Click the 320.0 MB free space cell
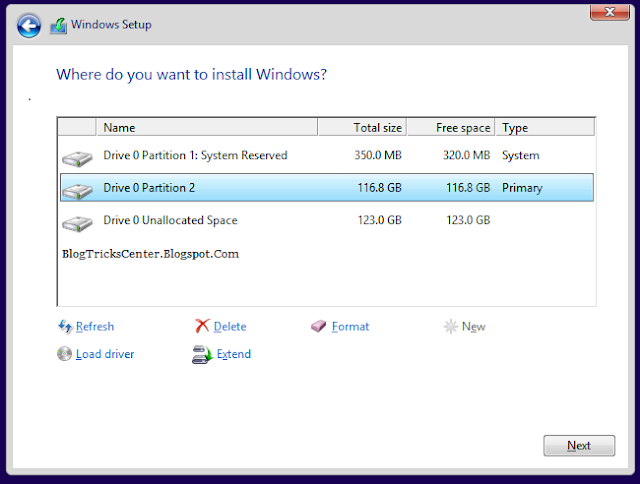The width and height of the screenshot is (640, 484). click(466, 155)
